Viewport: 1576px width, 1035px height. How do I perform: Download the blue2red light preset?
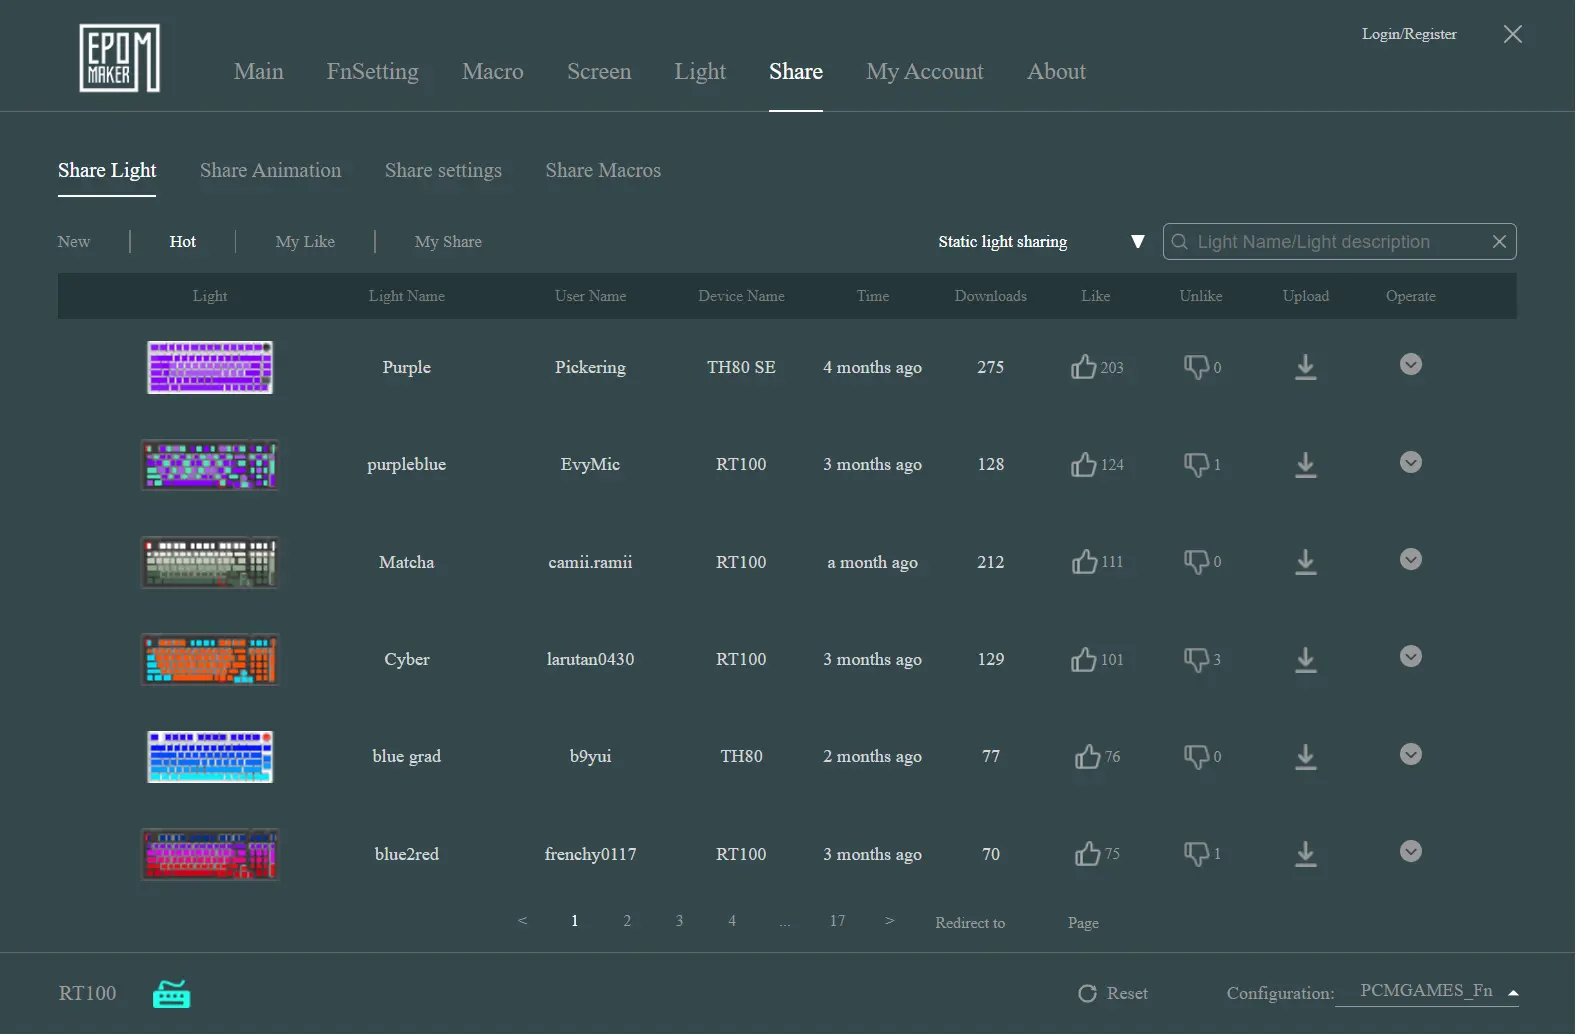(1306, 853)
